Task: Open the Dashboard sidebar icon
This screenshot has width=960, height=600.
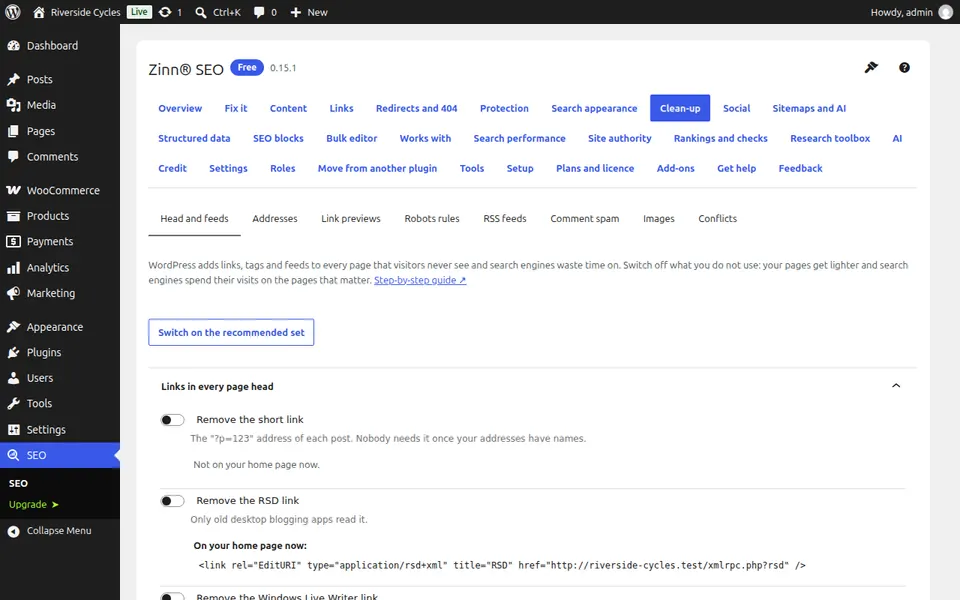Action: pyautogui.click(x=13, y=45)
